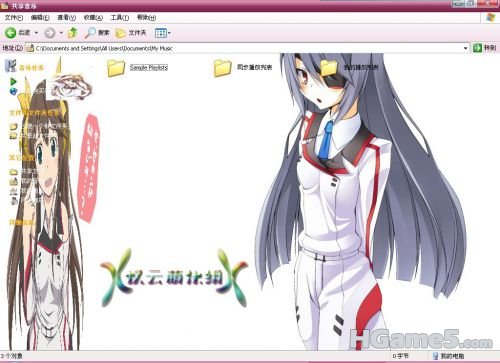Image resolution: width=500 pixels, height=363 pixels.
Task: Open the 编辑(E) menu
Action: coord(40,17)
